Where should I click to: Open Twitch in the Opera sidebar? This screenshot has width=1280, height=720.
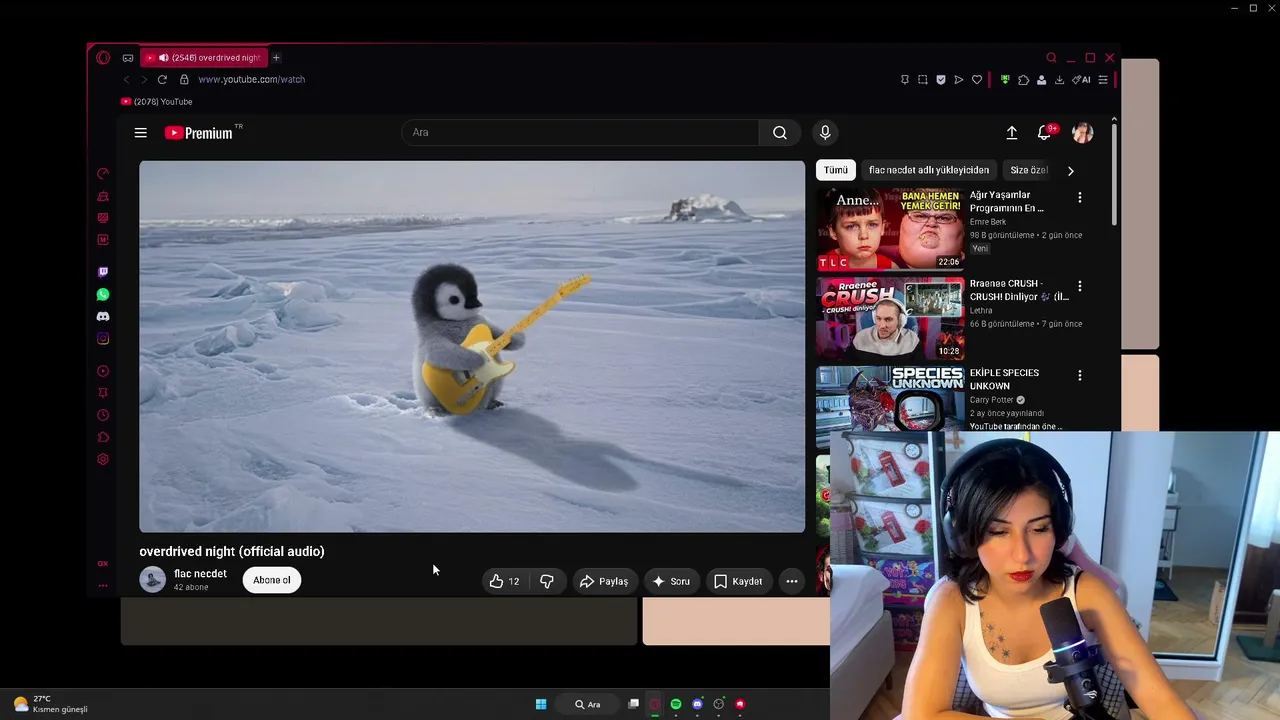tap(103, 272)
